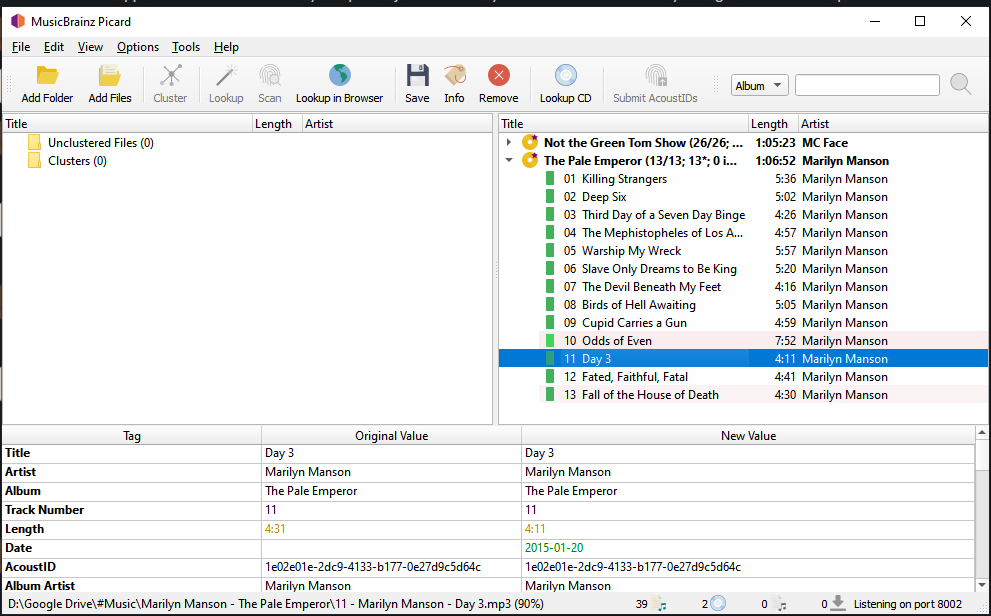Sort right pane by Length column header
Viewport: 991px width, 616px height.
(773, 124)
